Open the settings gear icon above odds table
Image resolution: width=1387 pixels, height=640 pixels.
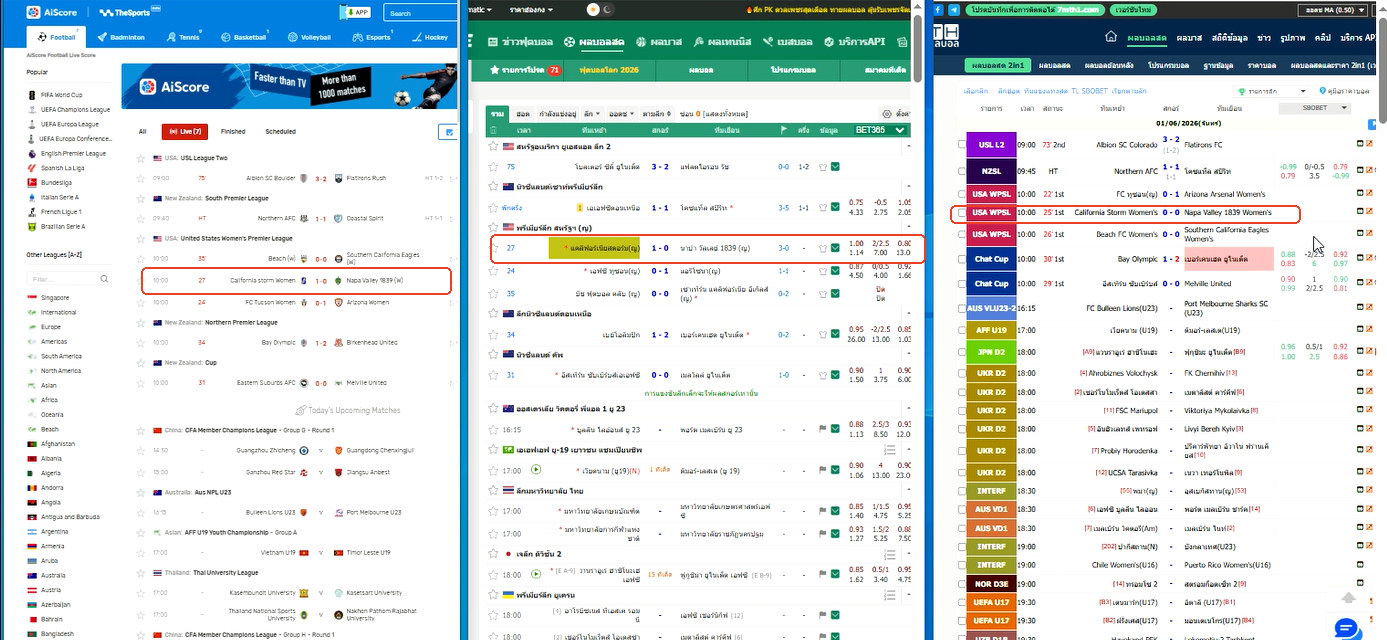886,114
